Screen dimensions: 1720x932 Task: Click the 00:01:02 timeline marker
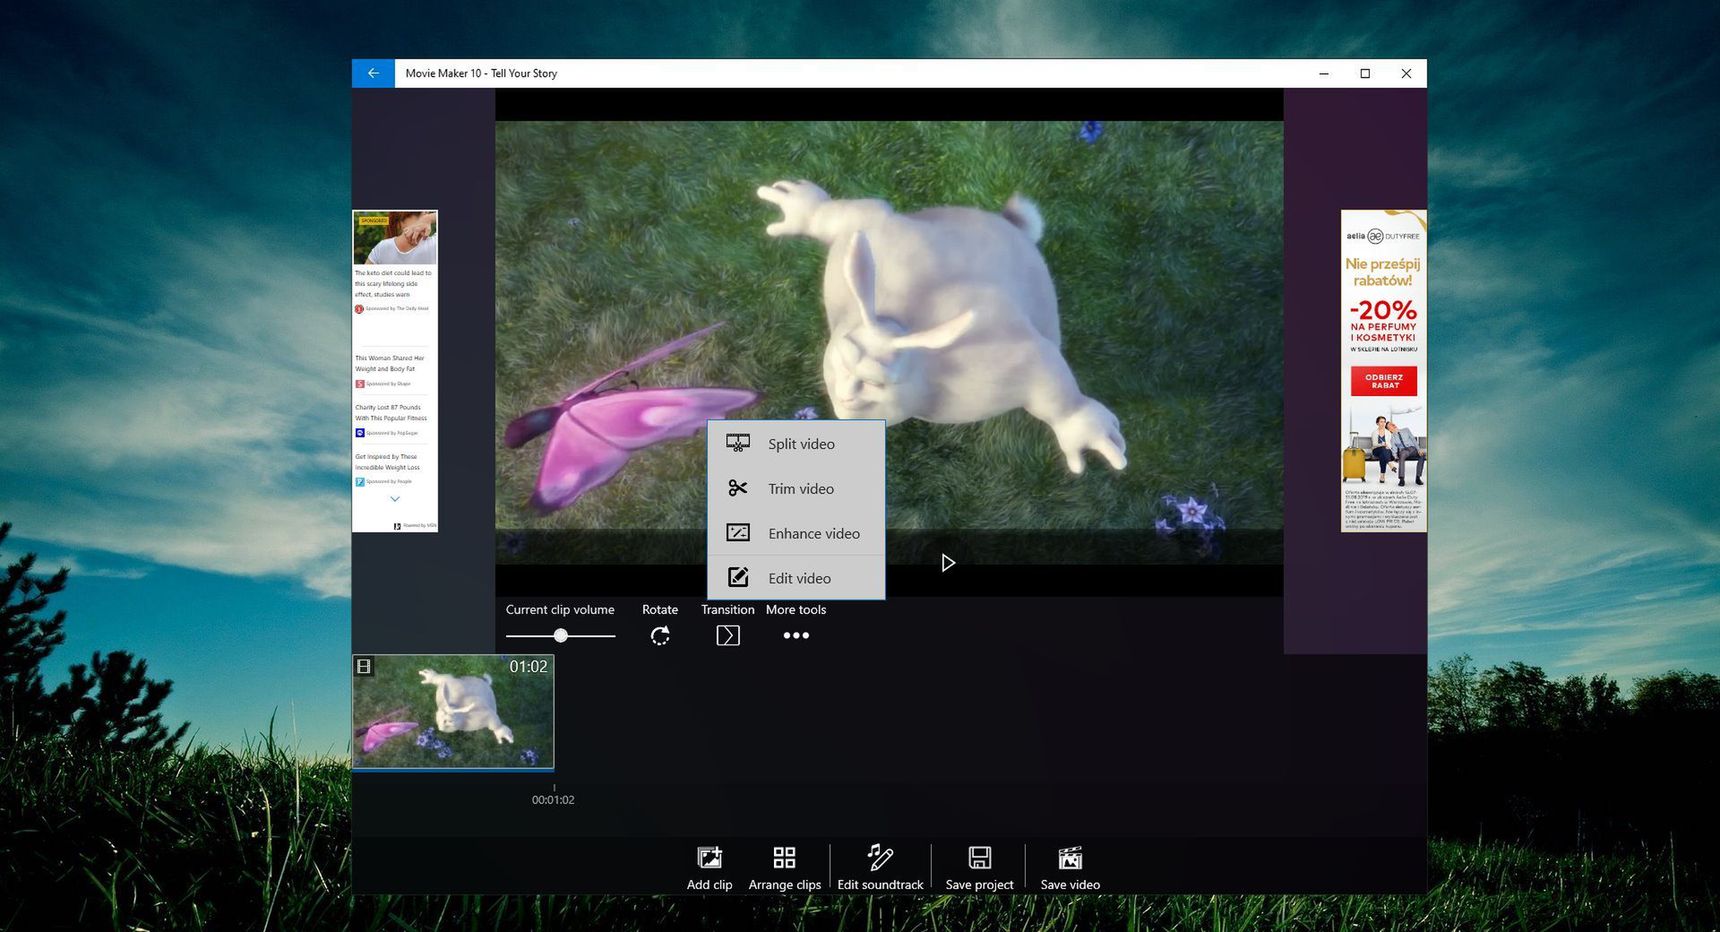[x=553, y=800]
